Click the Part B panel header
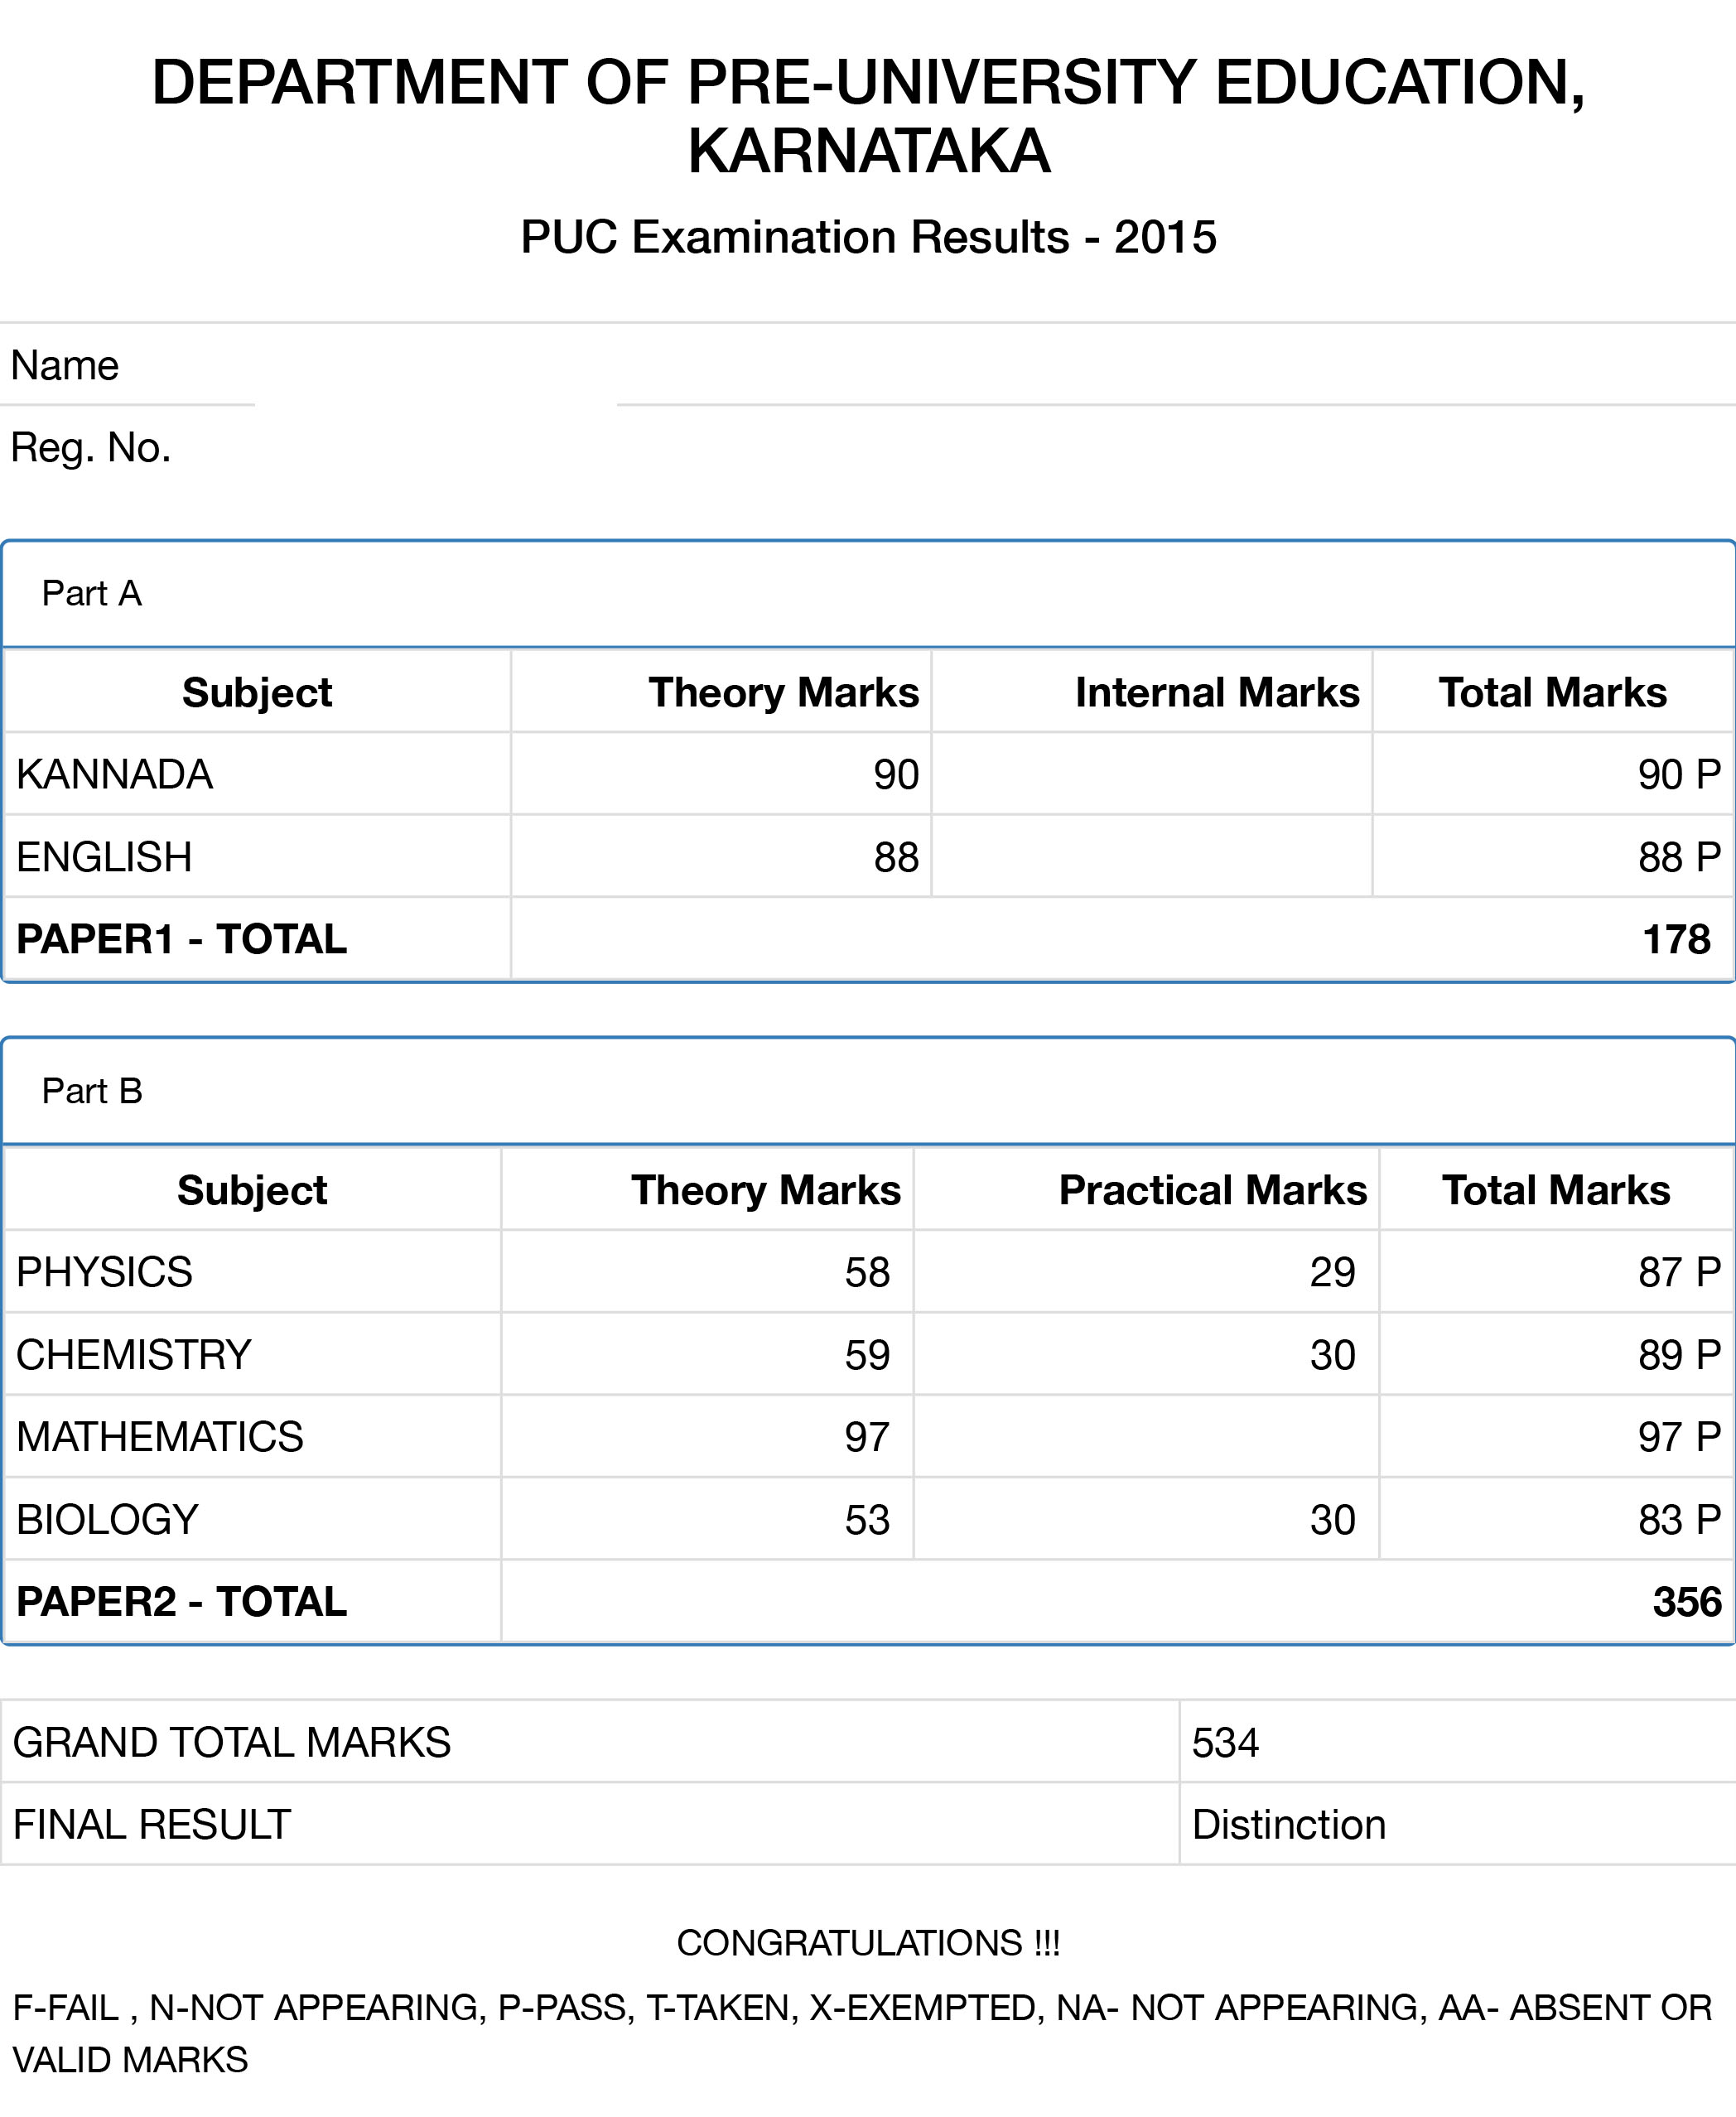 click(x=92, y=1091)
